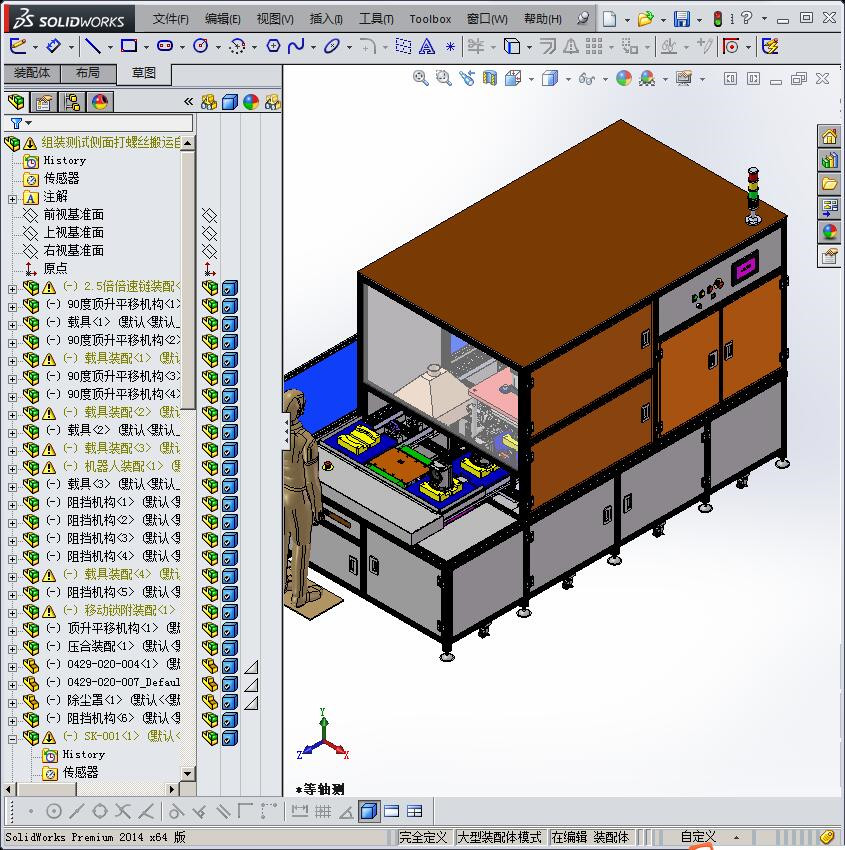Click the 大型装配体模式 status field

[499, 837]
